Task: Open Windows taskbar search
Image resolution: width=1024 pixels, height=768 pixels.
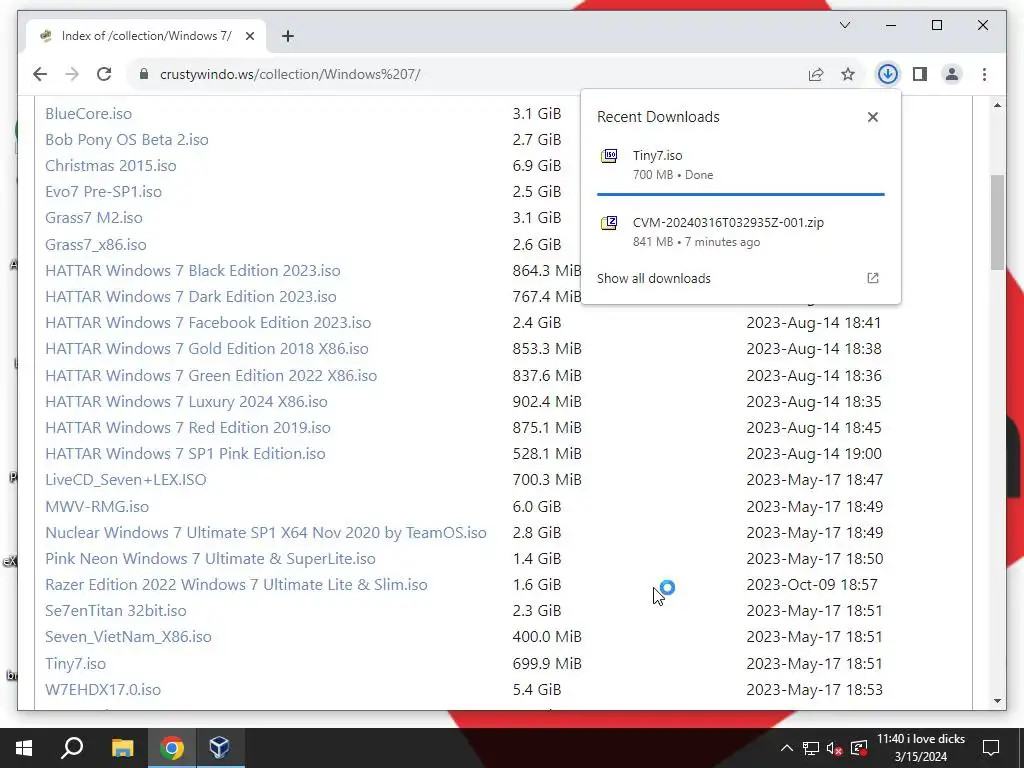Action: (72, 748)
